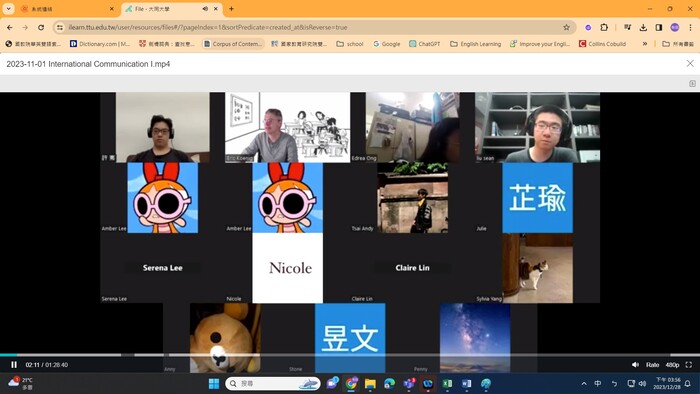
Task: Open the school bookmarks folder
Action: tap(350, 44)
